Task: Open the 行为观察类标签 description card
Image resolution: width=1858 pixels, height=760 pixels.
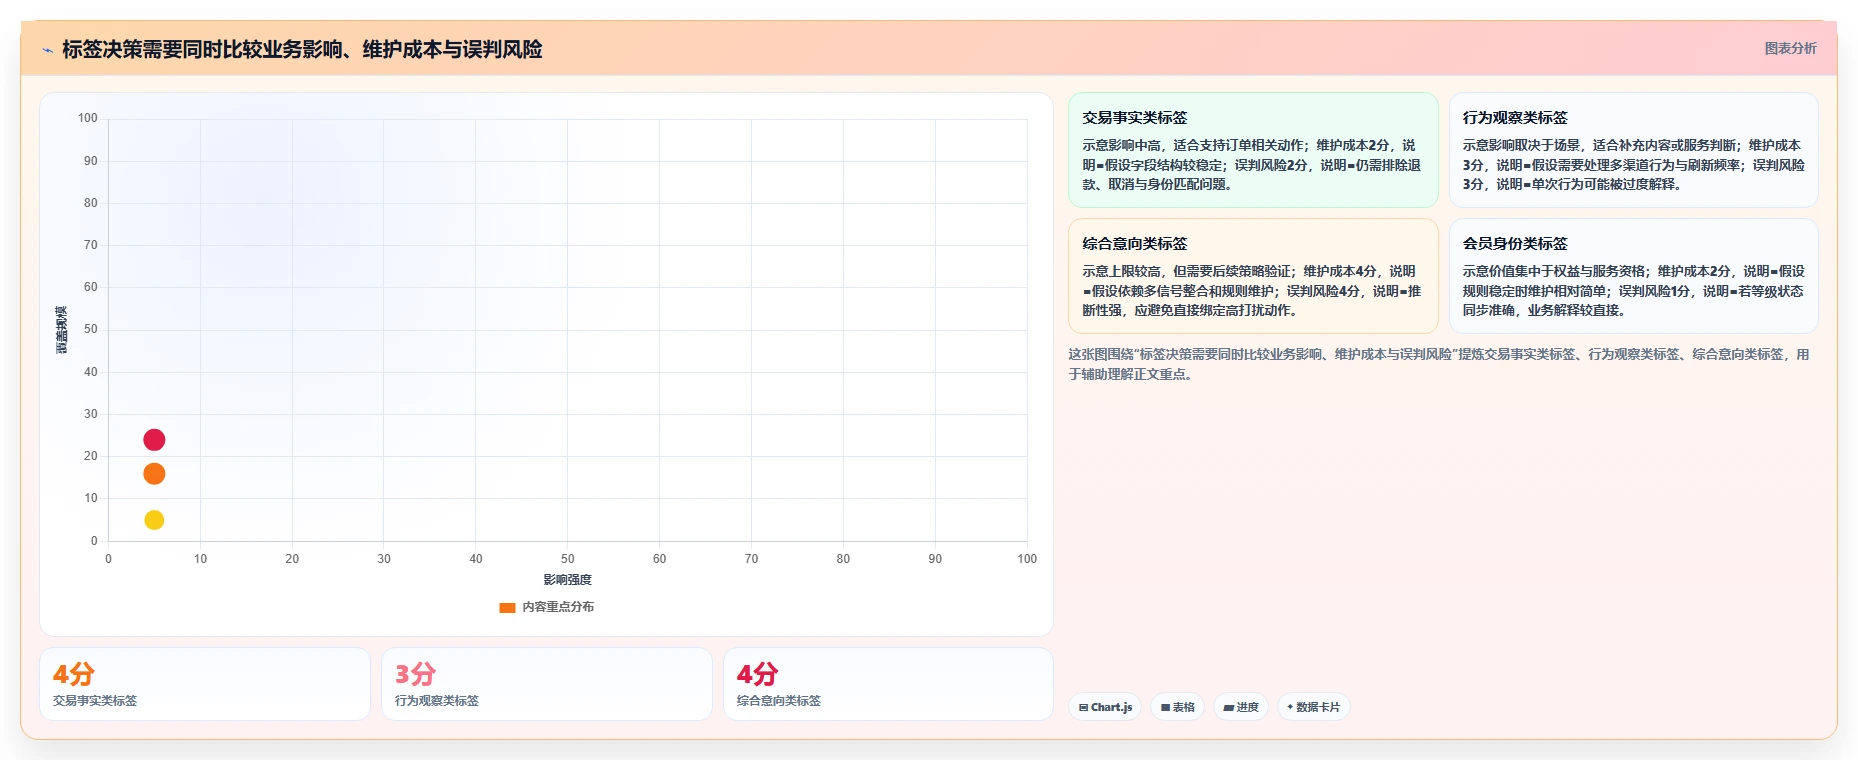Action: 1633,150
